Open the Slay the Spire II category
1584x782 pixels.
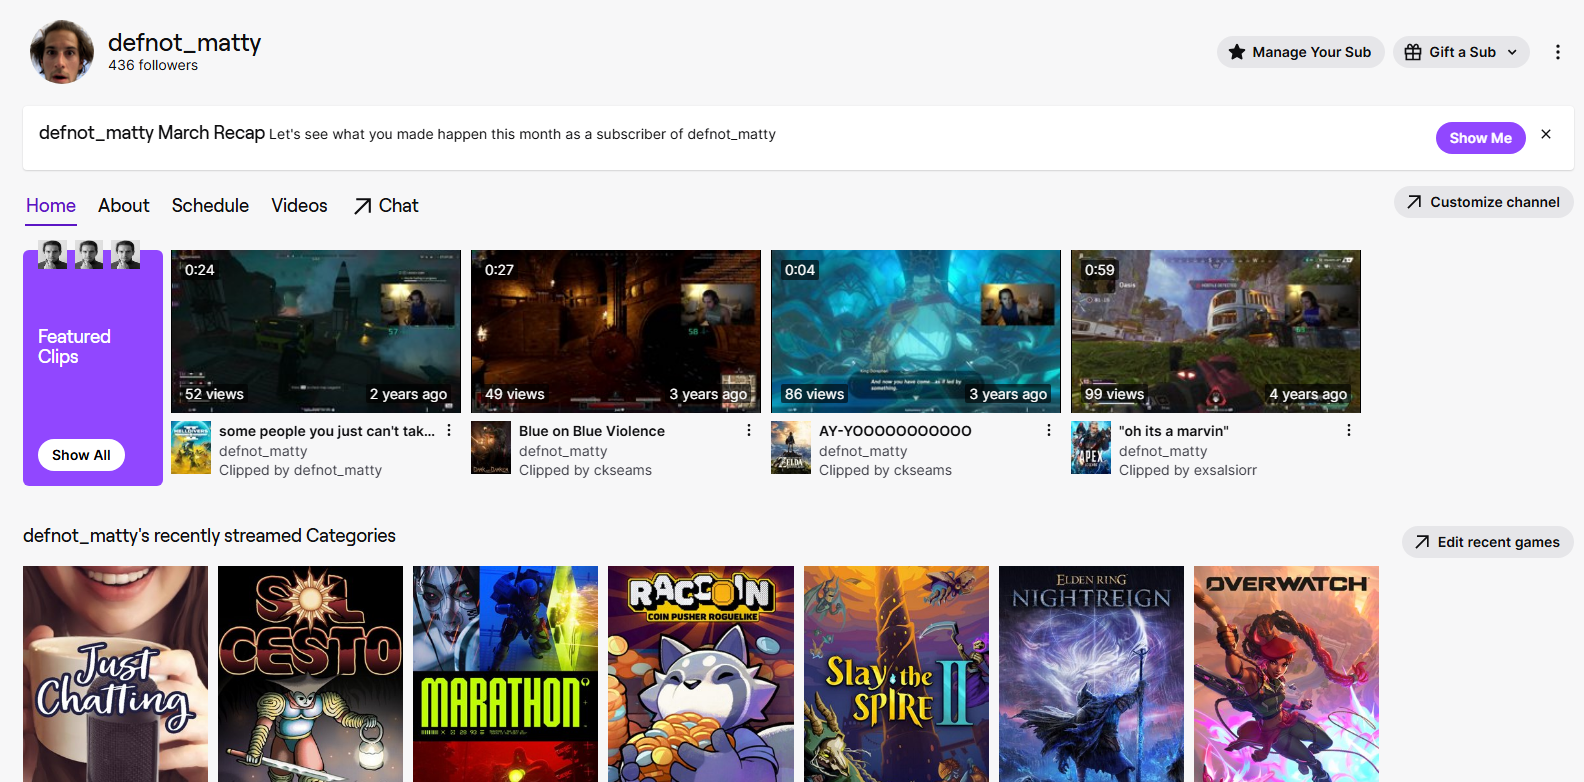point(896,674)
